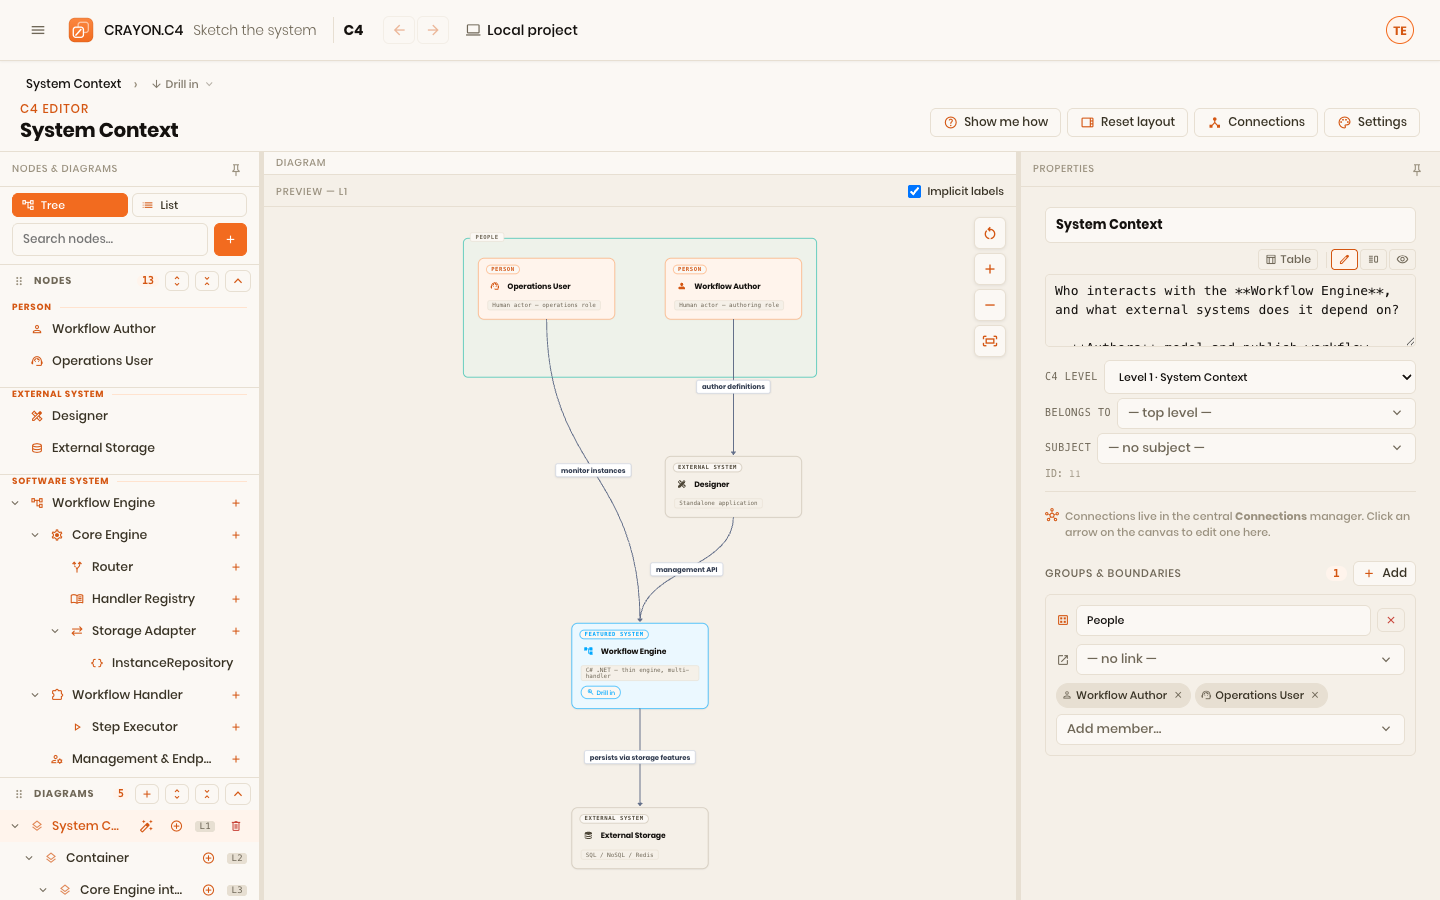This screenshot has width=1440, height=900.
Task: Auto-generate System Context with magic wand
Action: click(x=146, y=826)
